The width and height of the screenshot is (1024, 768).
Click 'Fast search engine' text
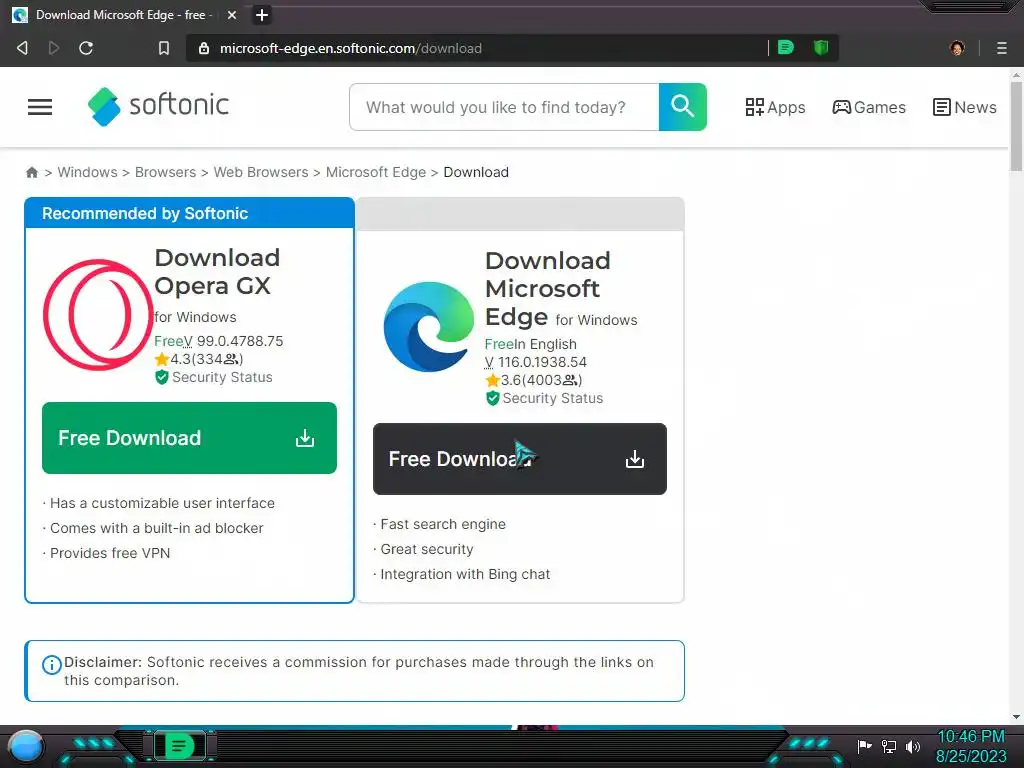click(x=443, y=524)
